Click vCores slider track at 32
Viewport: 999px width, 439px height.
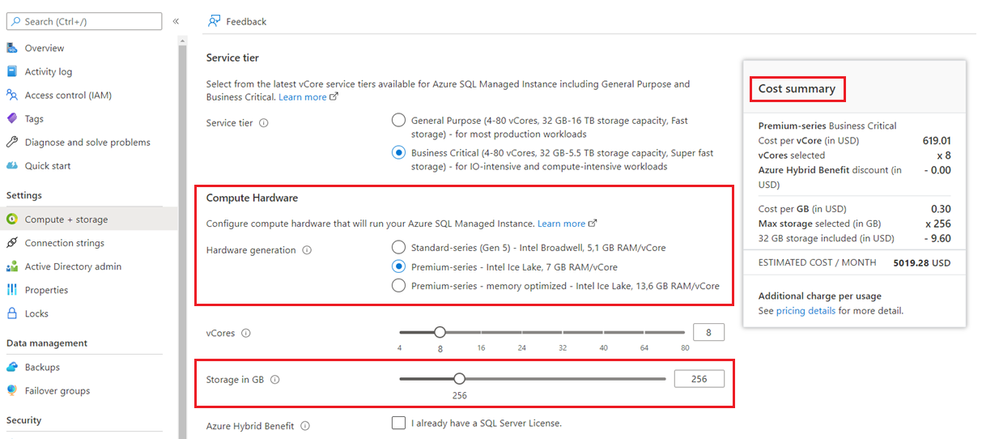(563, 332)
